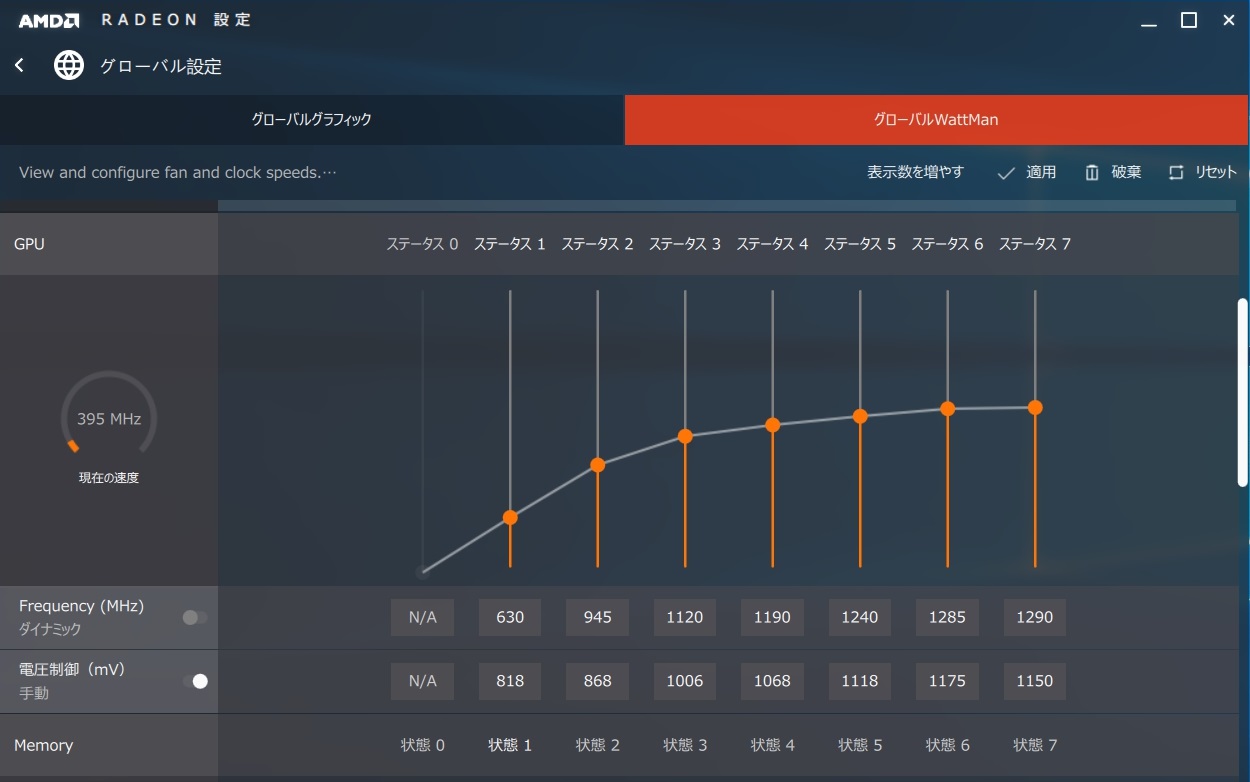Select the ステータス 3 slider handle
Viewport: 1250px width, 782px height.
coord(685,436)
